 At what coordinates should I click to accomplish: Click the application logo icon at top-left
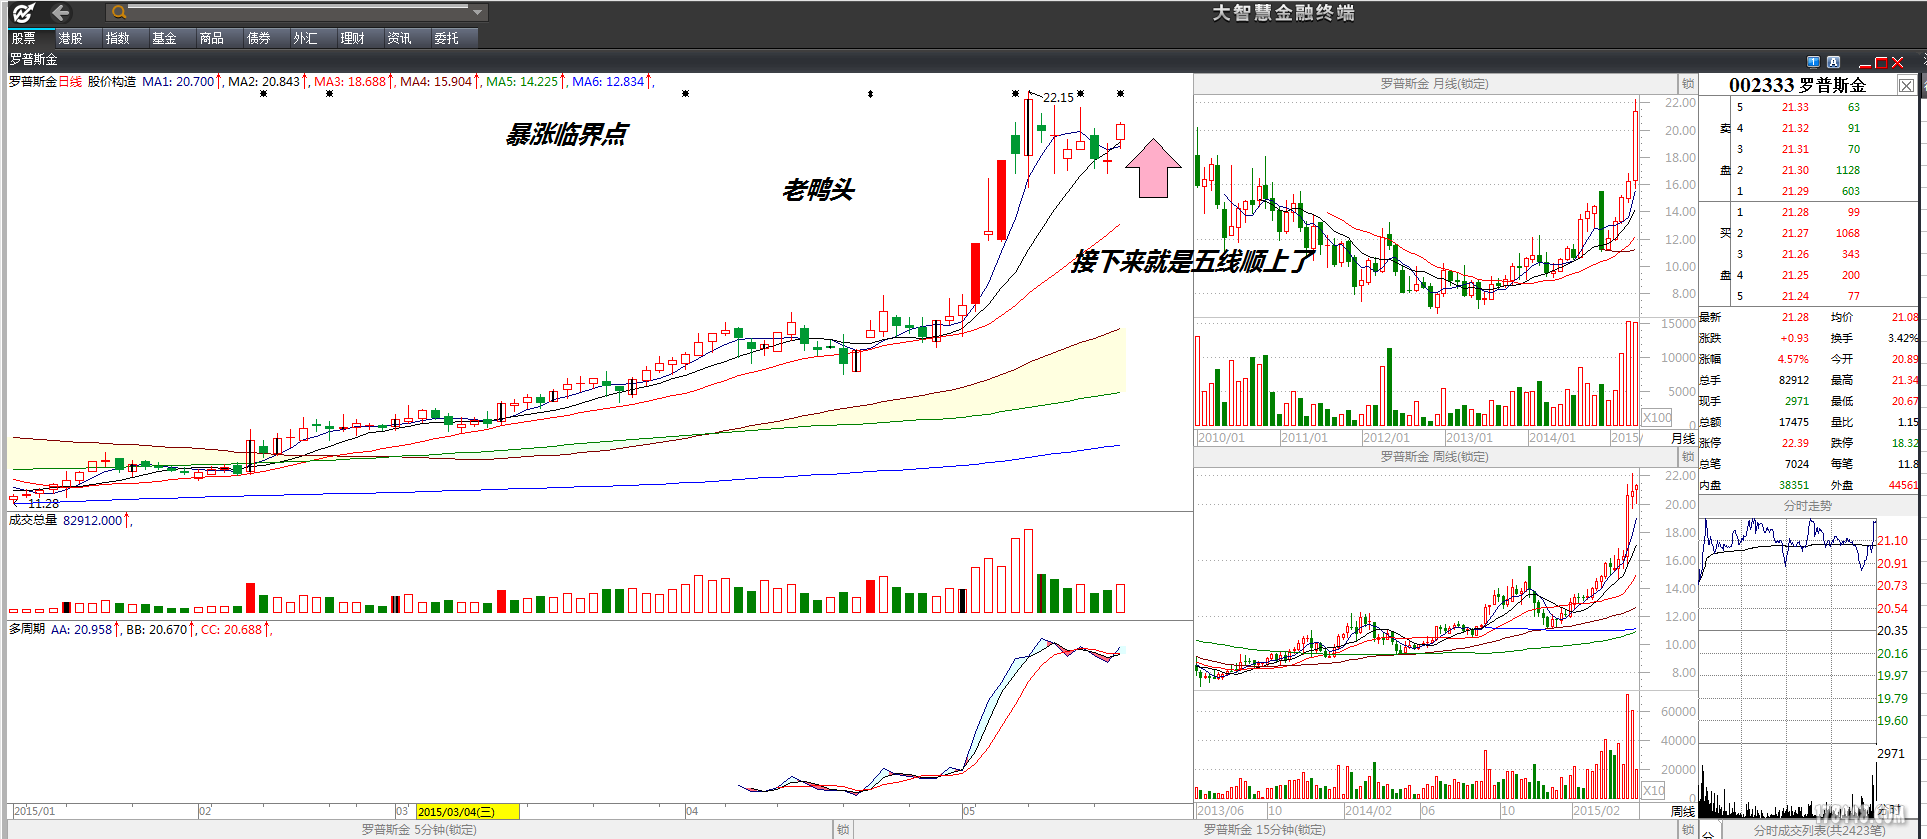[23, 13]
